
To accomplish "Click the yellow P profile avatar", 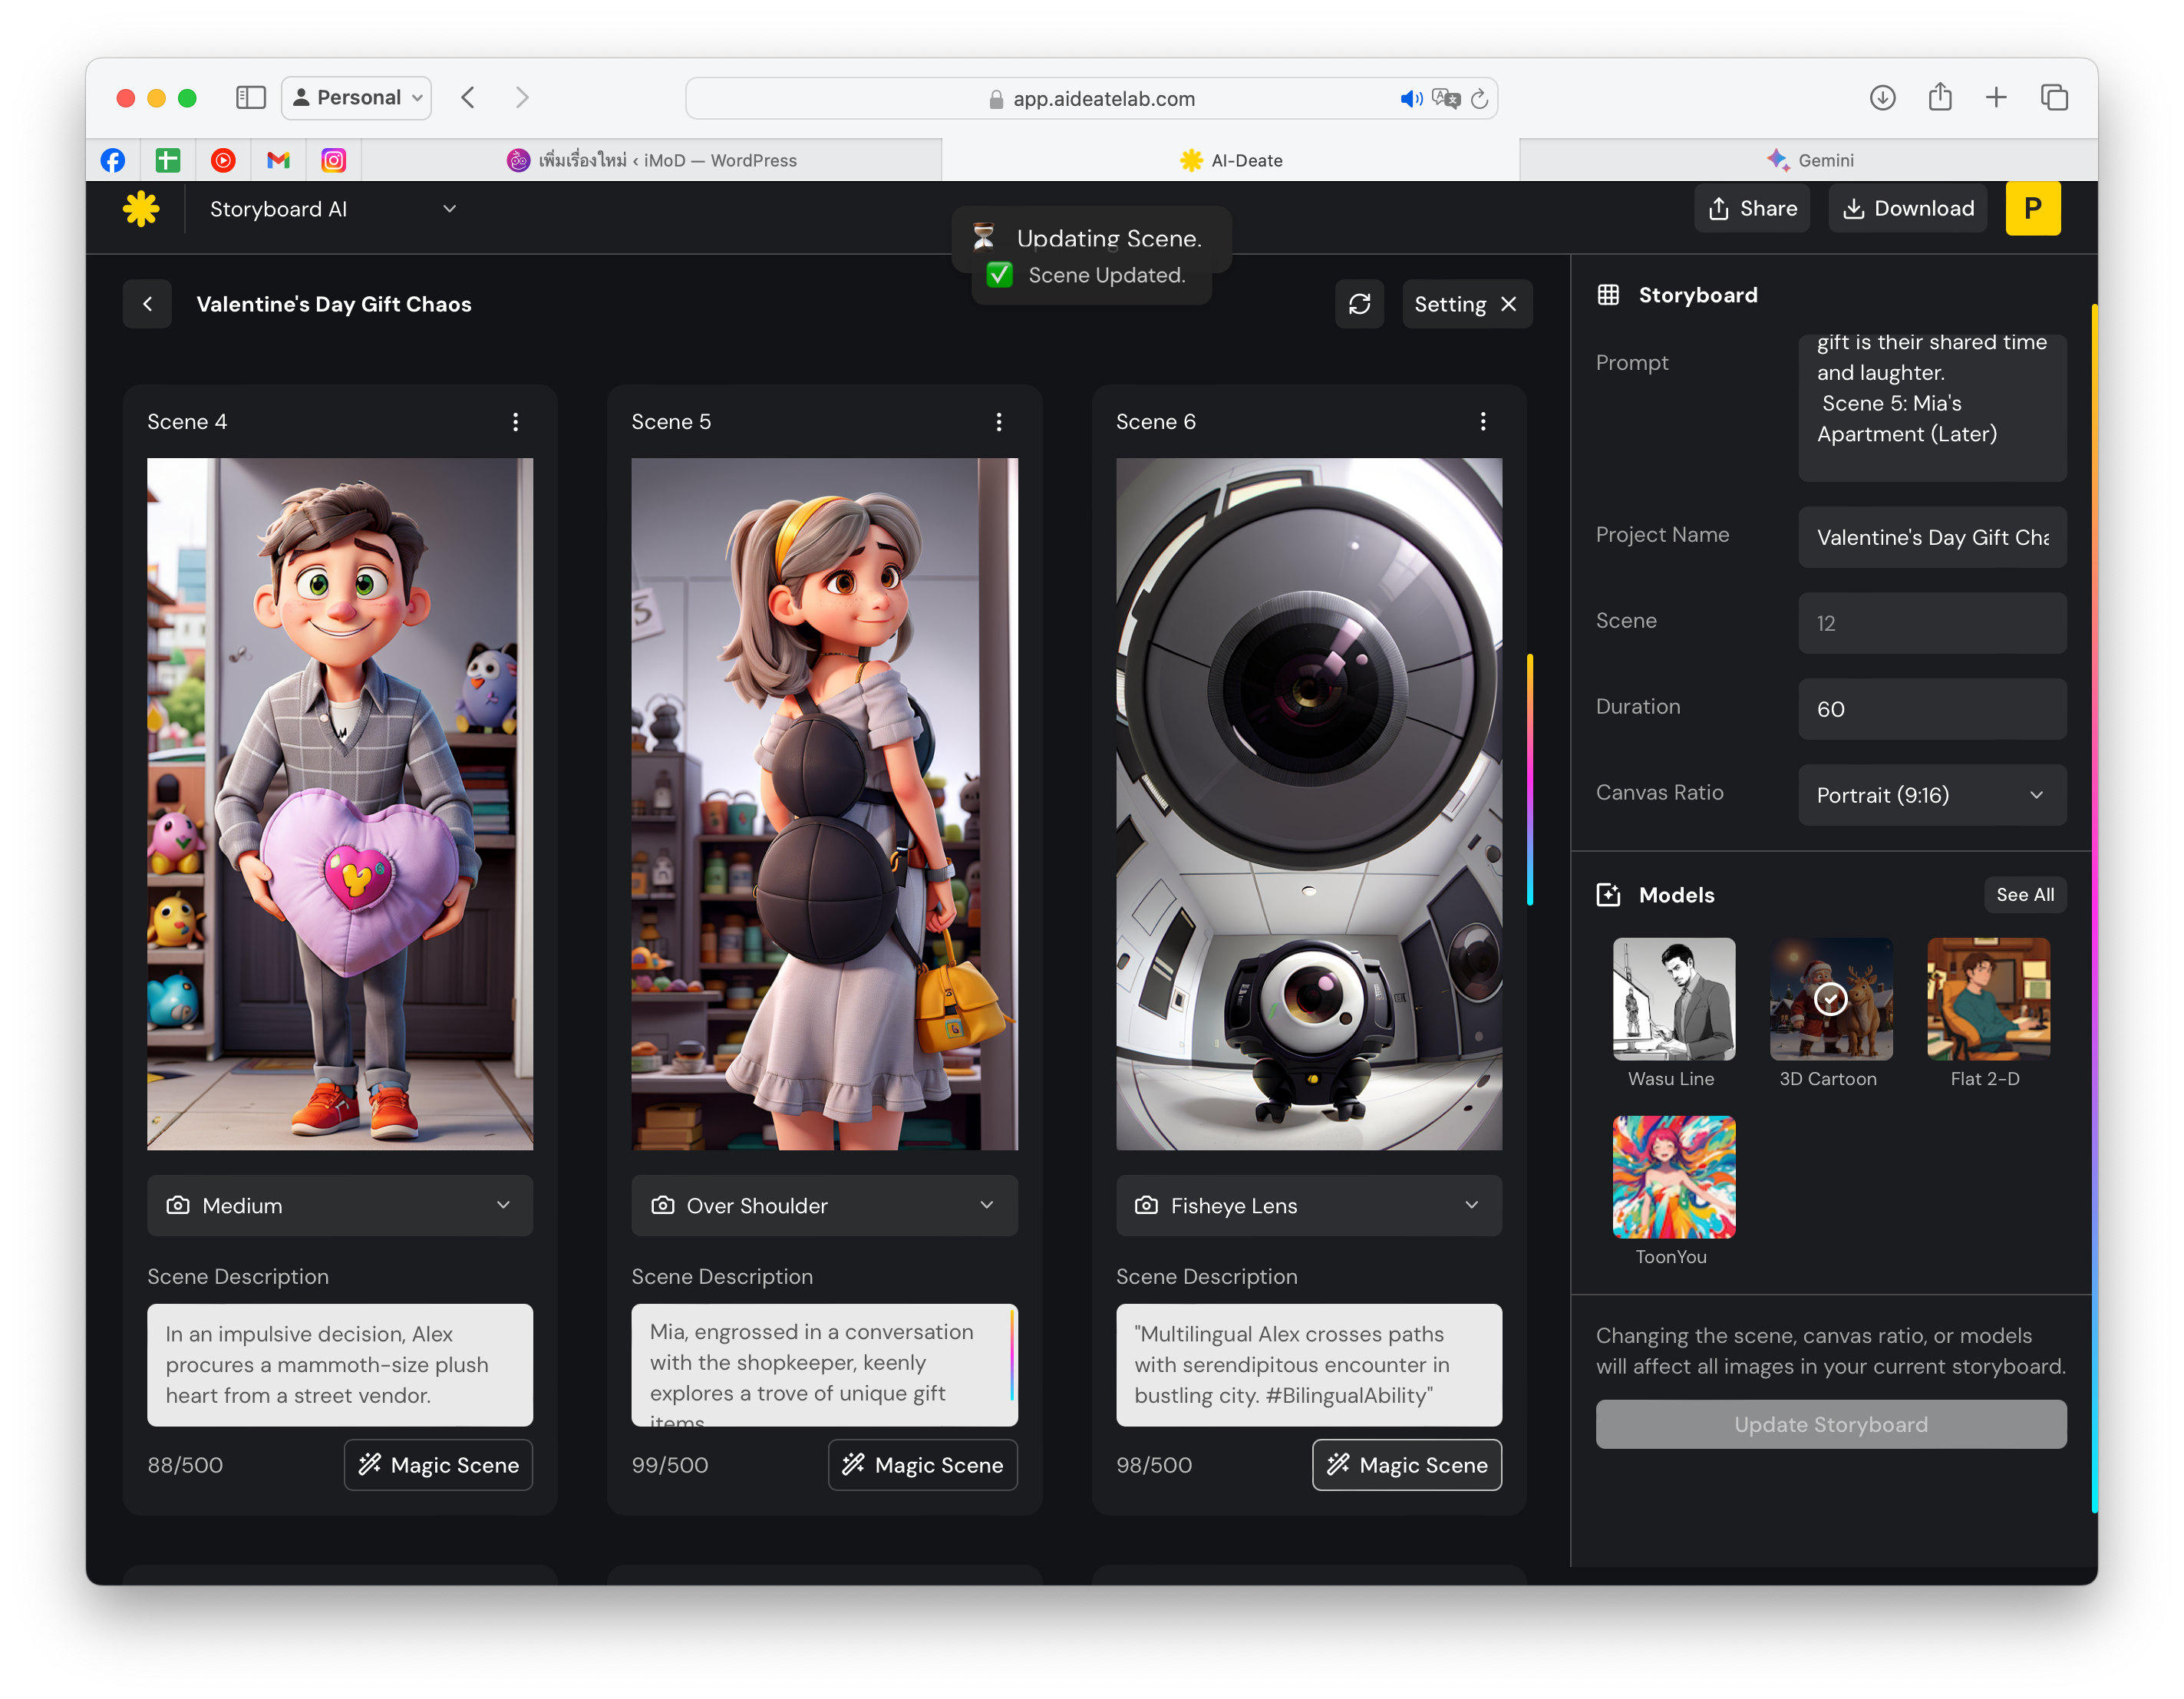I will tap(2032, 209).
